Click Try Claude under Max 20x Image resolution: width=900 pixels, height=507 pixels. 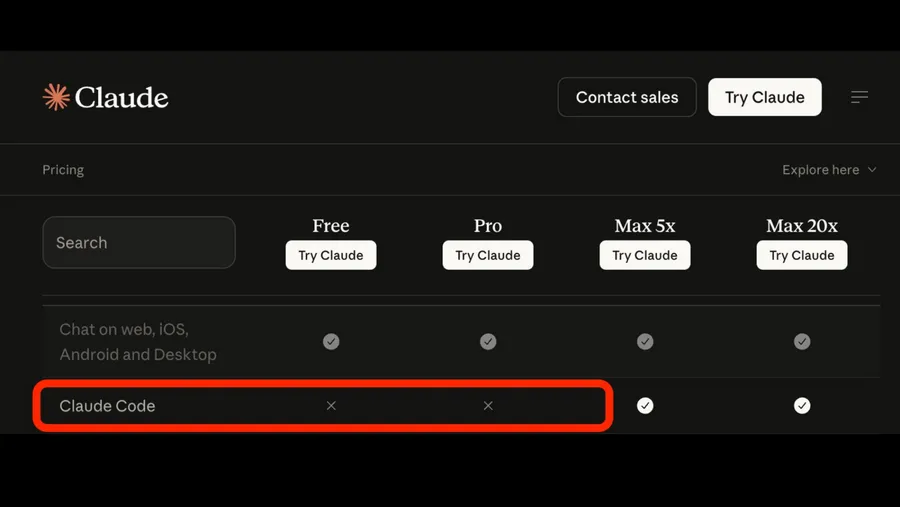(802, 255)
